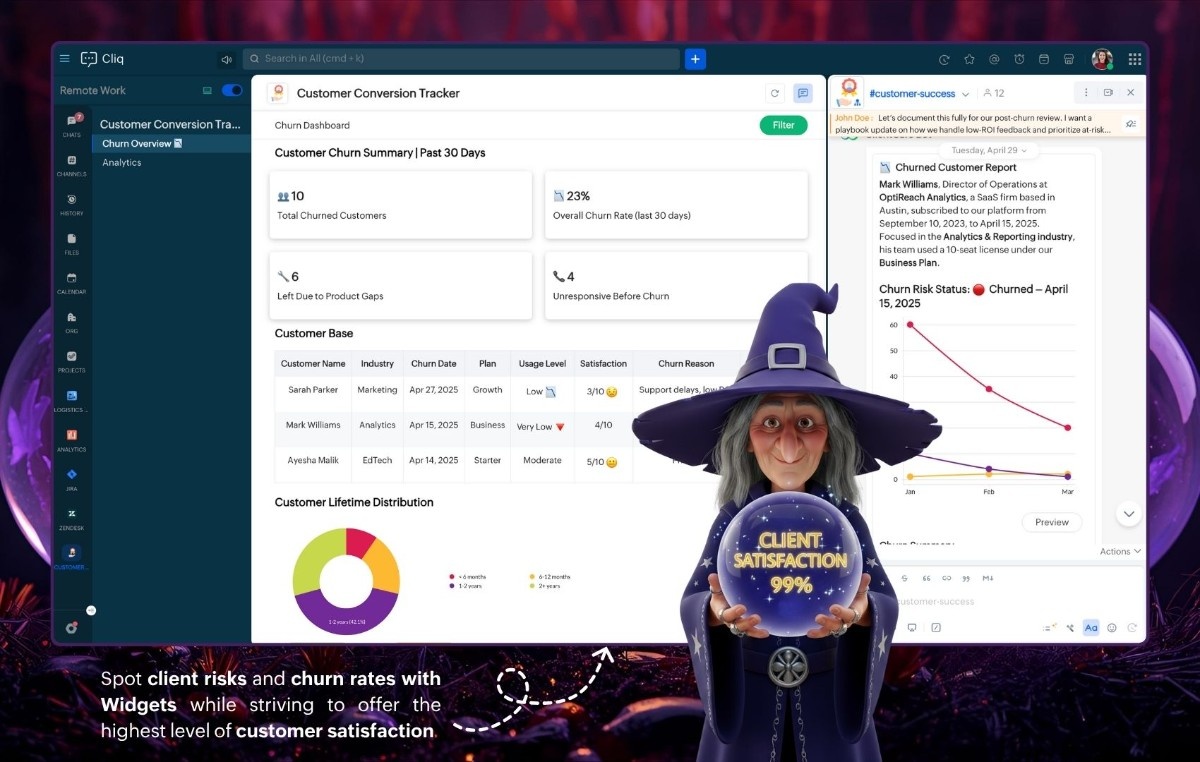The image size is (1200, 762).
Task: Open the three-dot menu in the chat panel
Action: (x=1086, y=91)
